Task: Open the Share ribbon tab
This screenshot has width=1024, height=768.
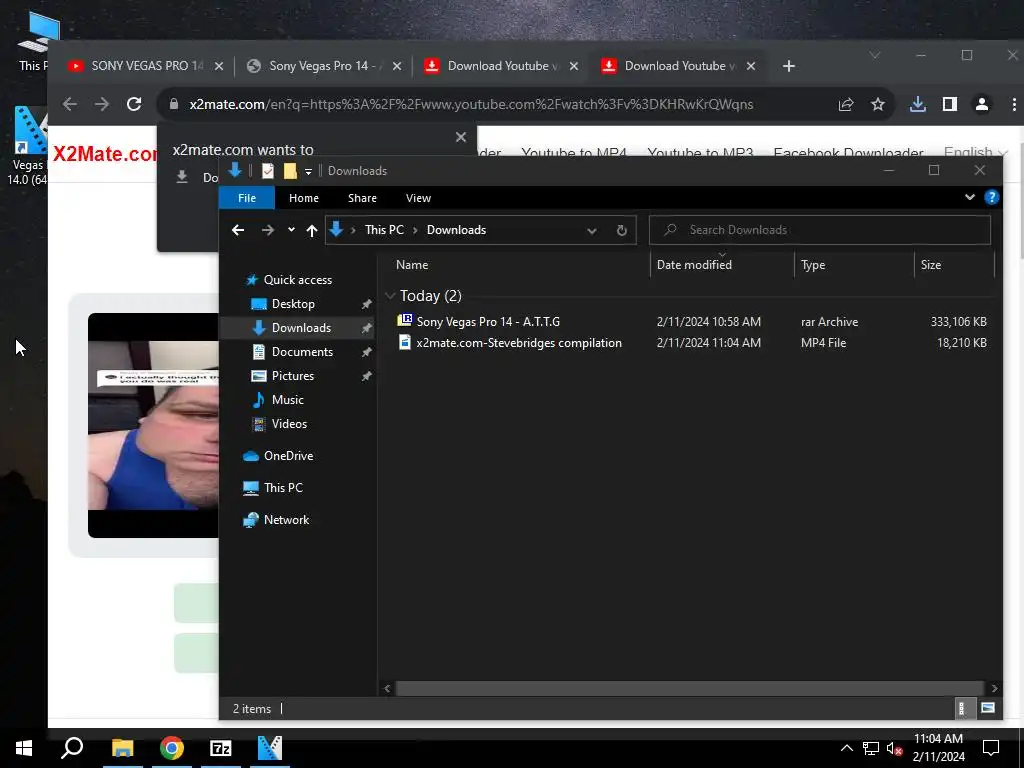Action: tap(362, 198)
